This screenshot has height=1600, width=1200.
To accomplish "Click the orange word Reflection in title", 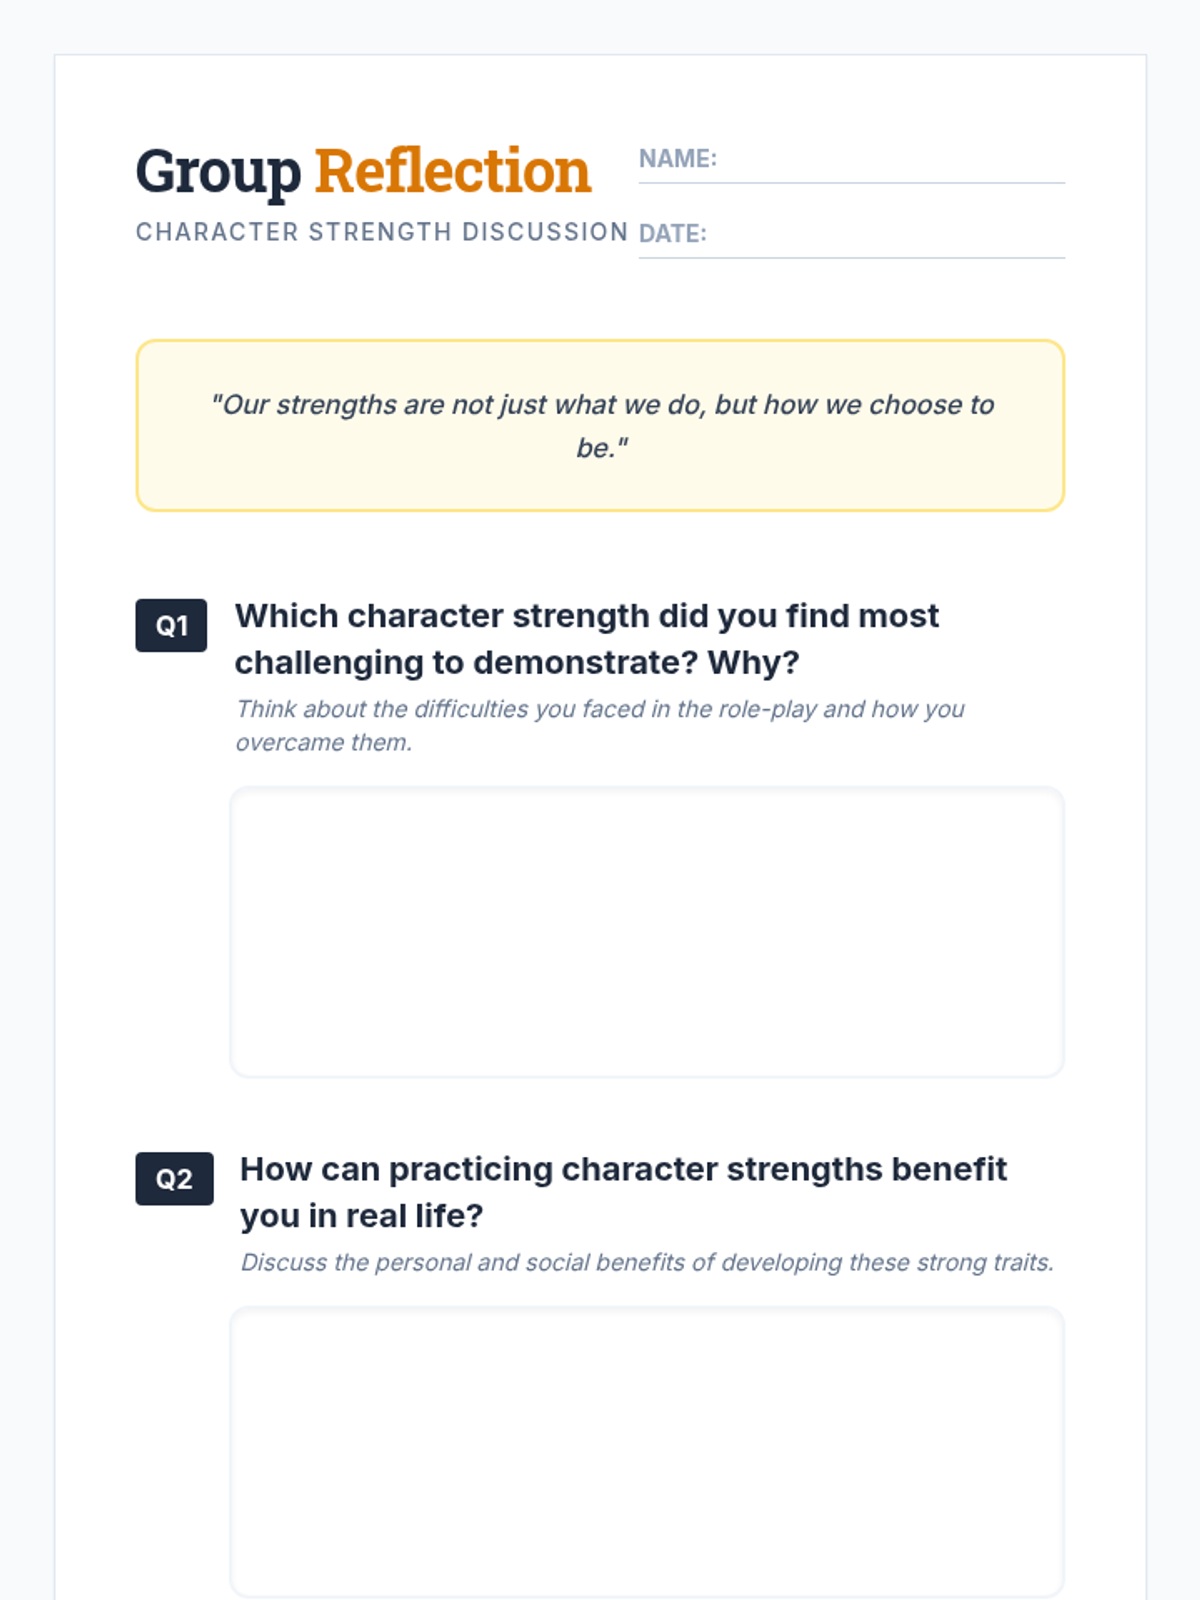I will click(x=453, y=171).
